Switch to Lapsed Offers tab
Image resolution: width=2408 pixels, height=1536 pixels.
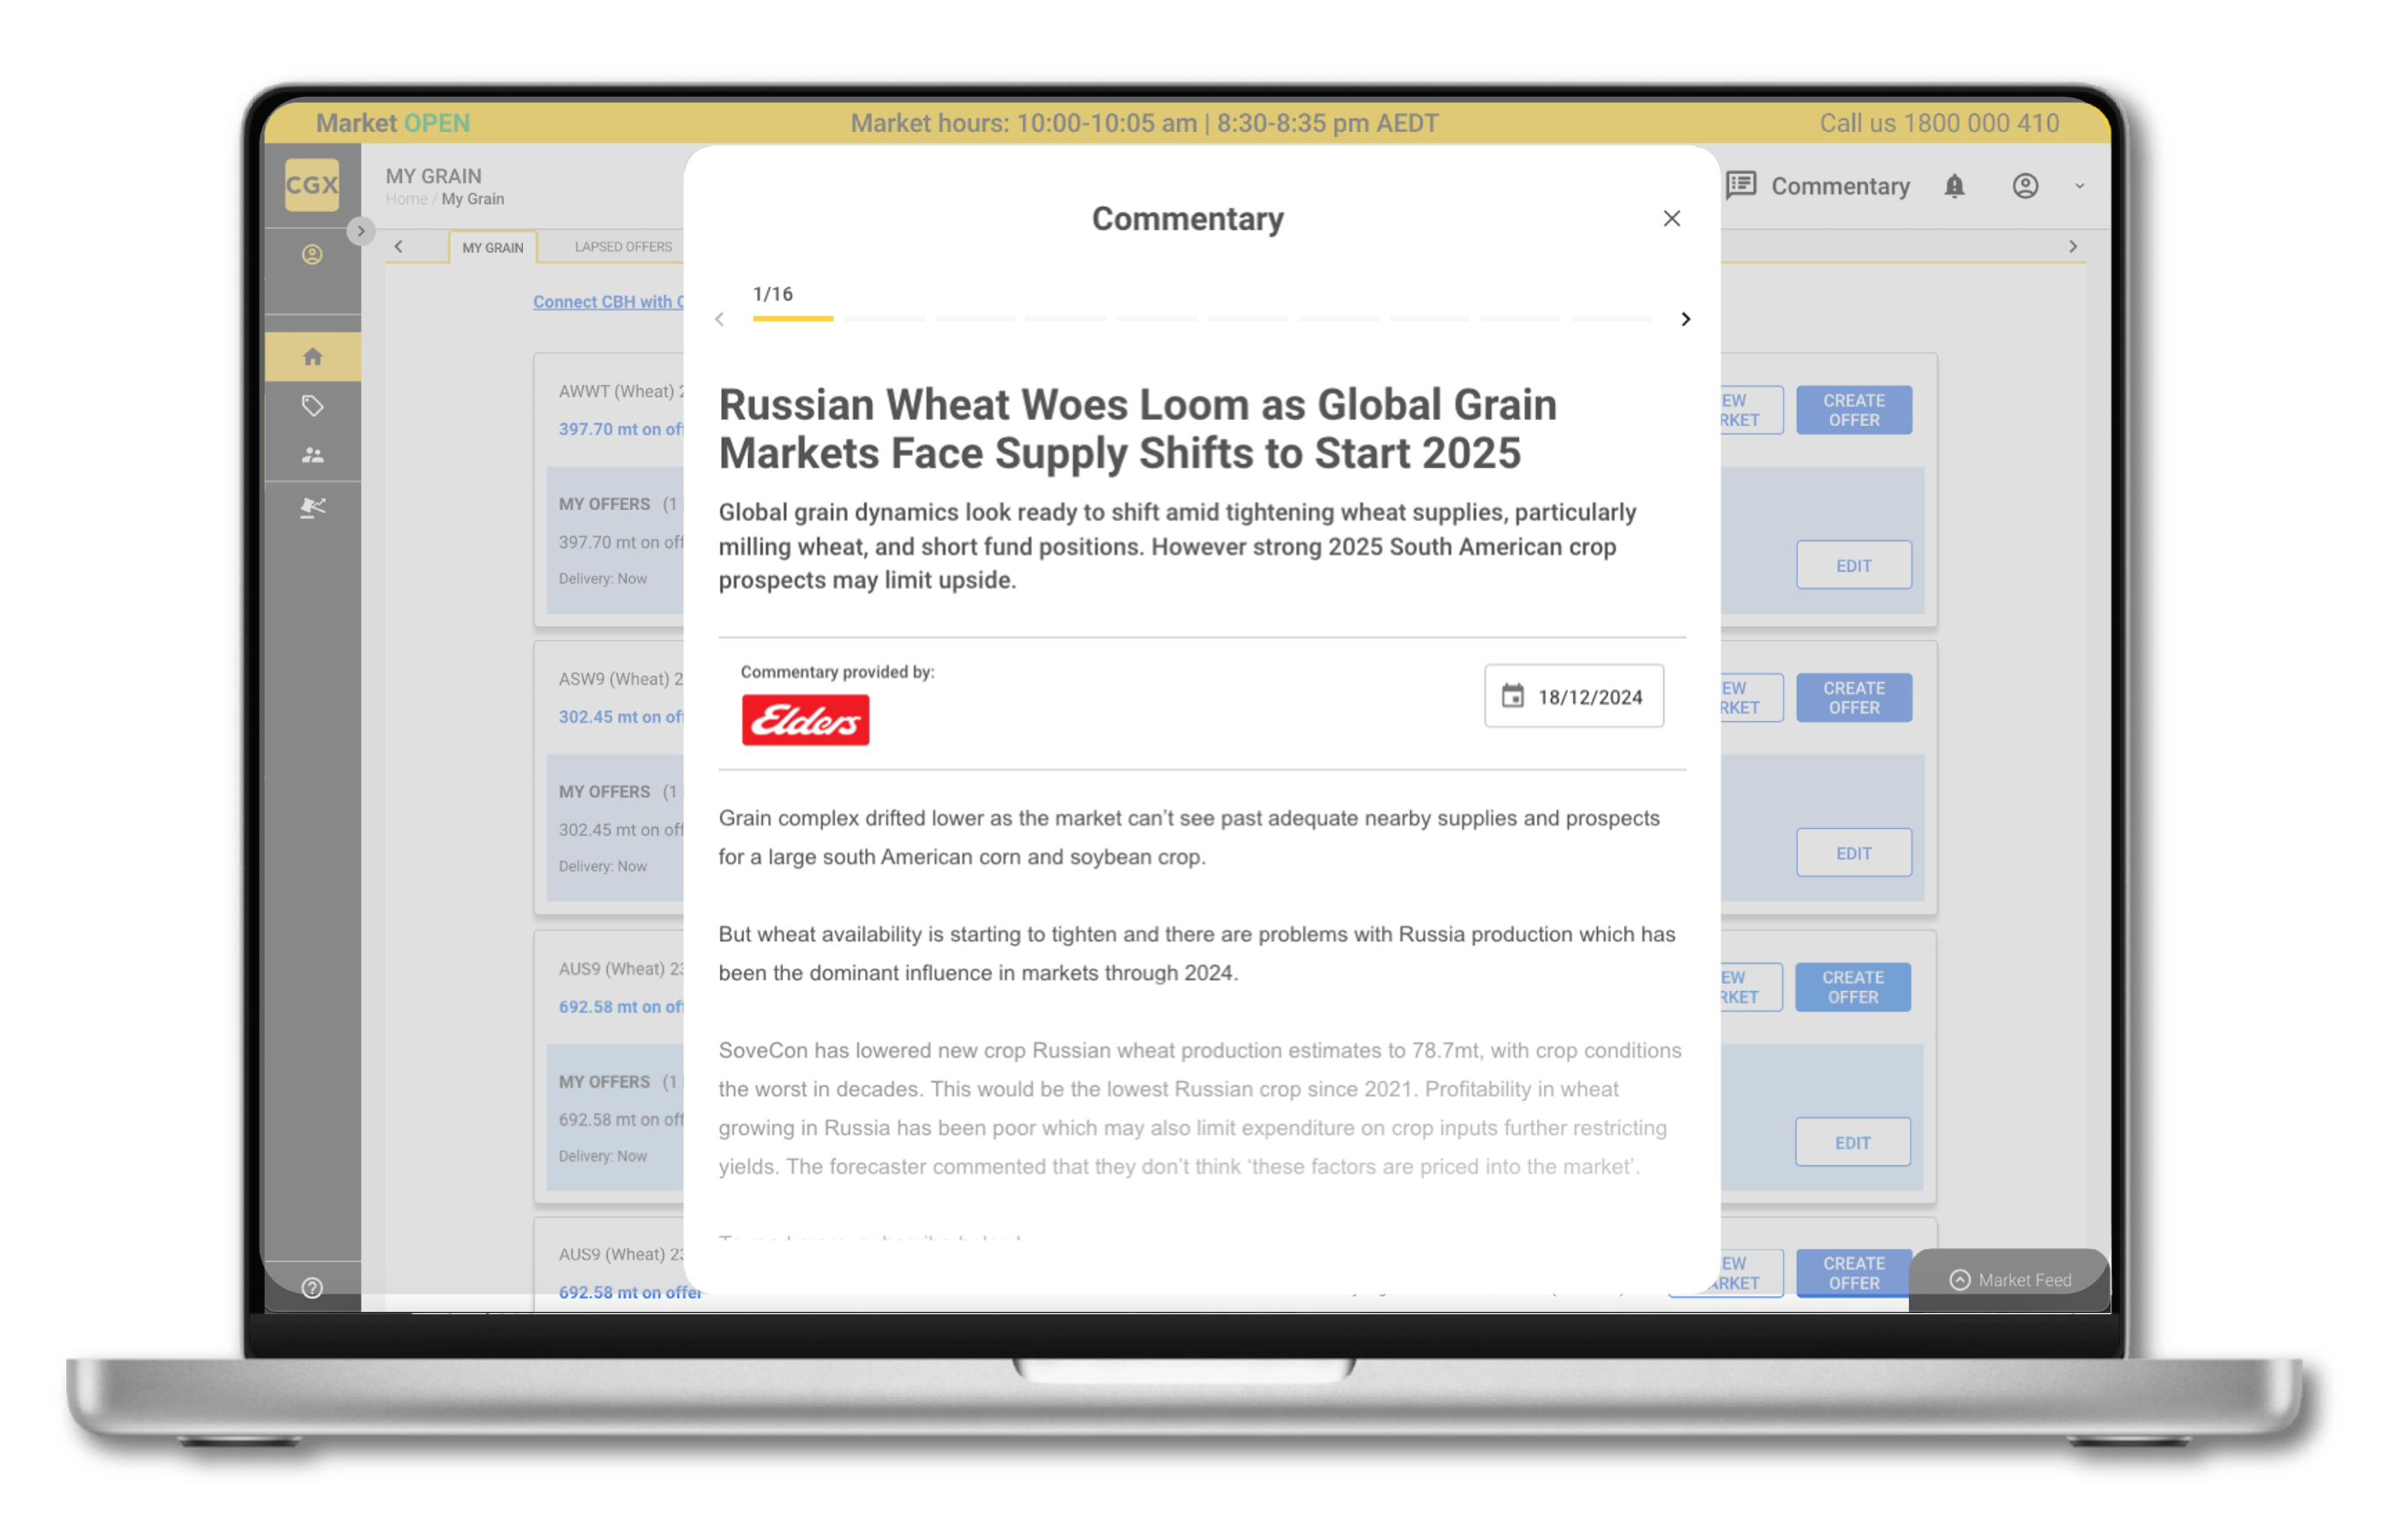(x=623, y=247)
